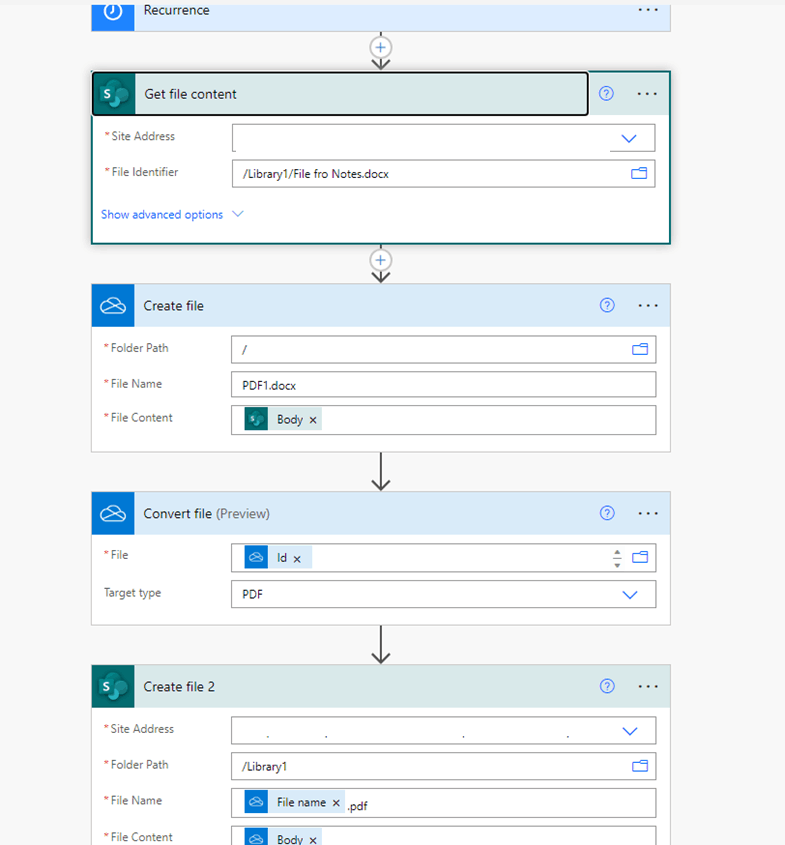Select the SharePoint Body token in Create file
785x845 pixels.
(283, 419)
